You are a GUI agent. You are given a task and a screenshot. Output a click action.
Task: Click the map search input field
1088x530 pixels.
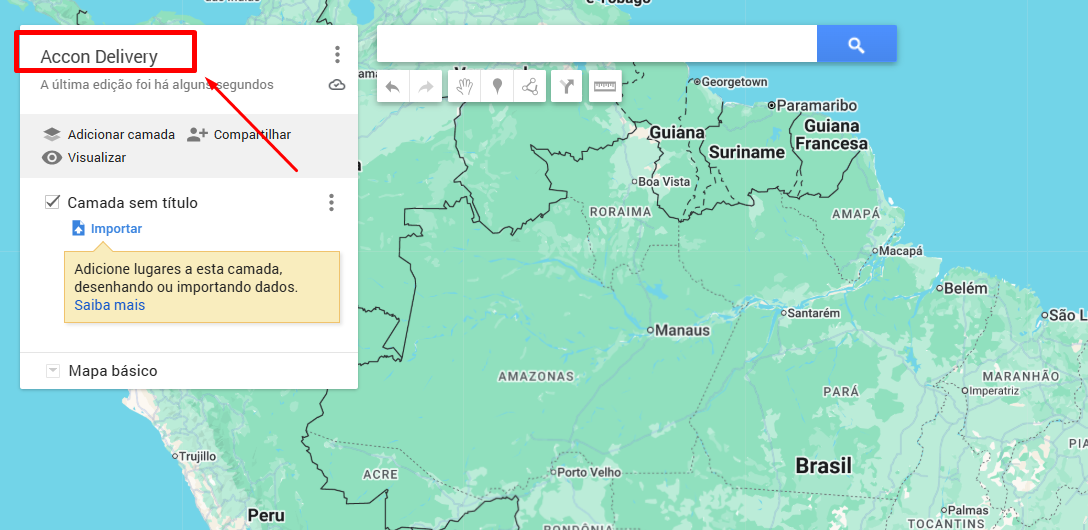pyautogui.click(x=596, y=45)
